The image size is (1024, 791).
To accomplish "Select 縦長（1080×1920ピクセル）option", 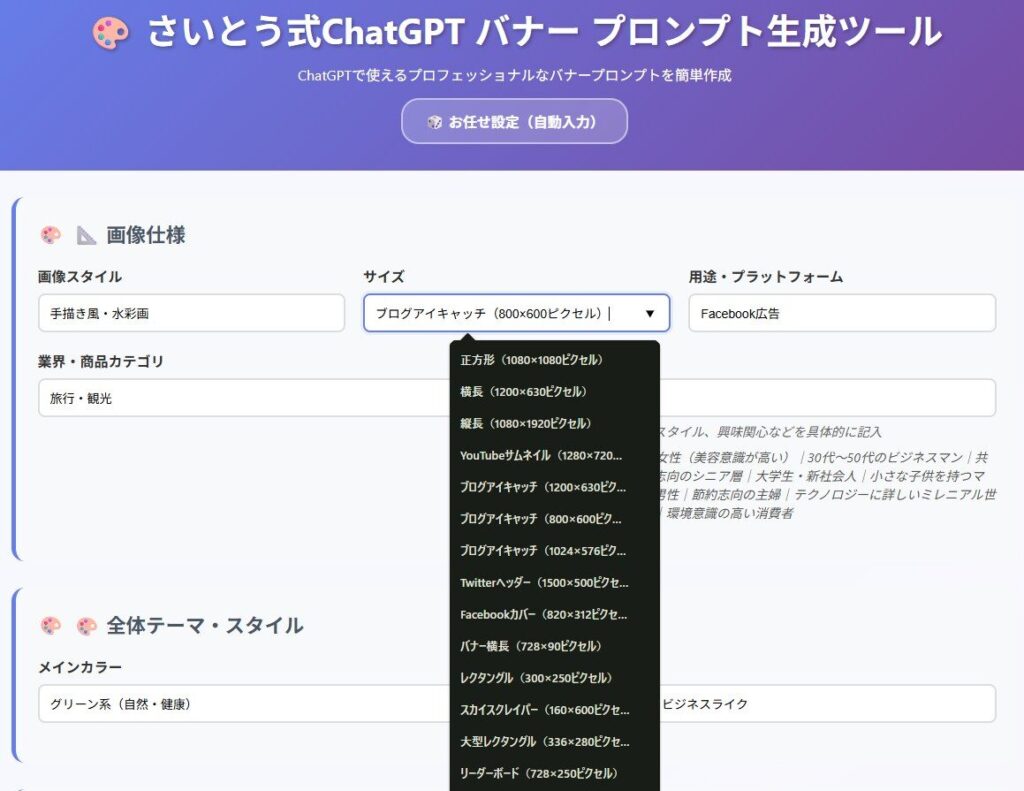I will click(x=554, y=424).
